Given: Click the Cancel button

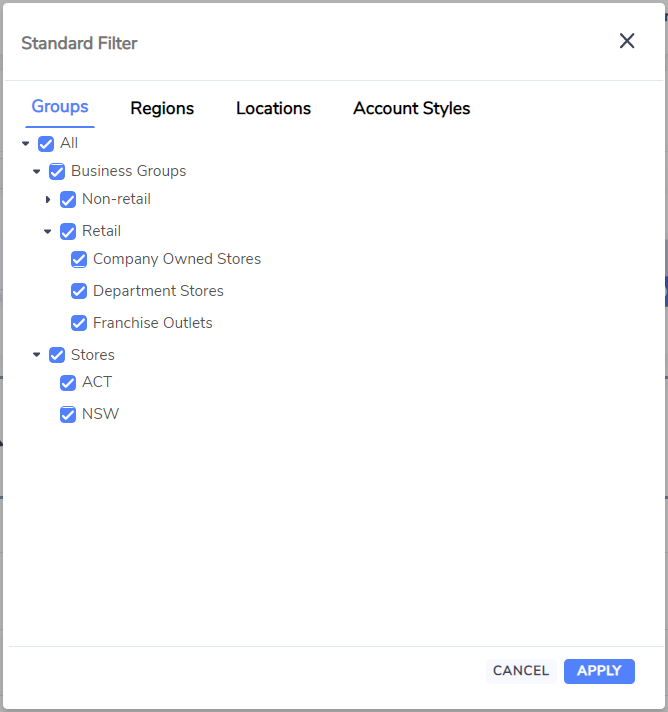Looking at the screenshot, I should 521,671.
